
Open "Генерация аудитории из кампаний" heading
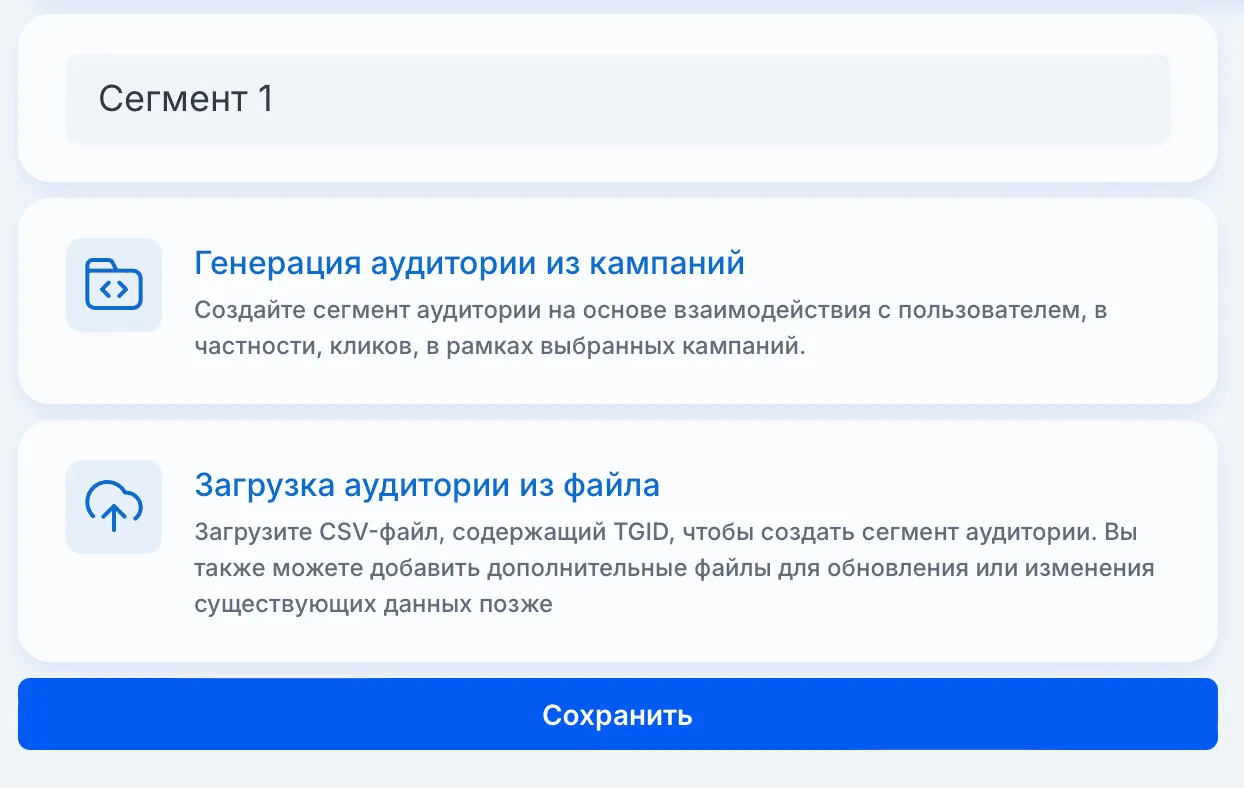point(469,264)
